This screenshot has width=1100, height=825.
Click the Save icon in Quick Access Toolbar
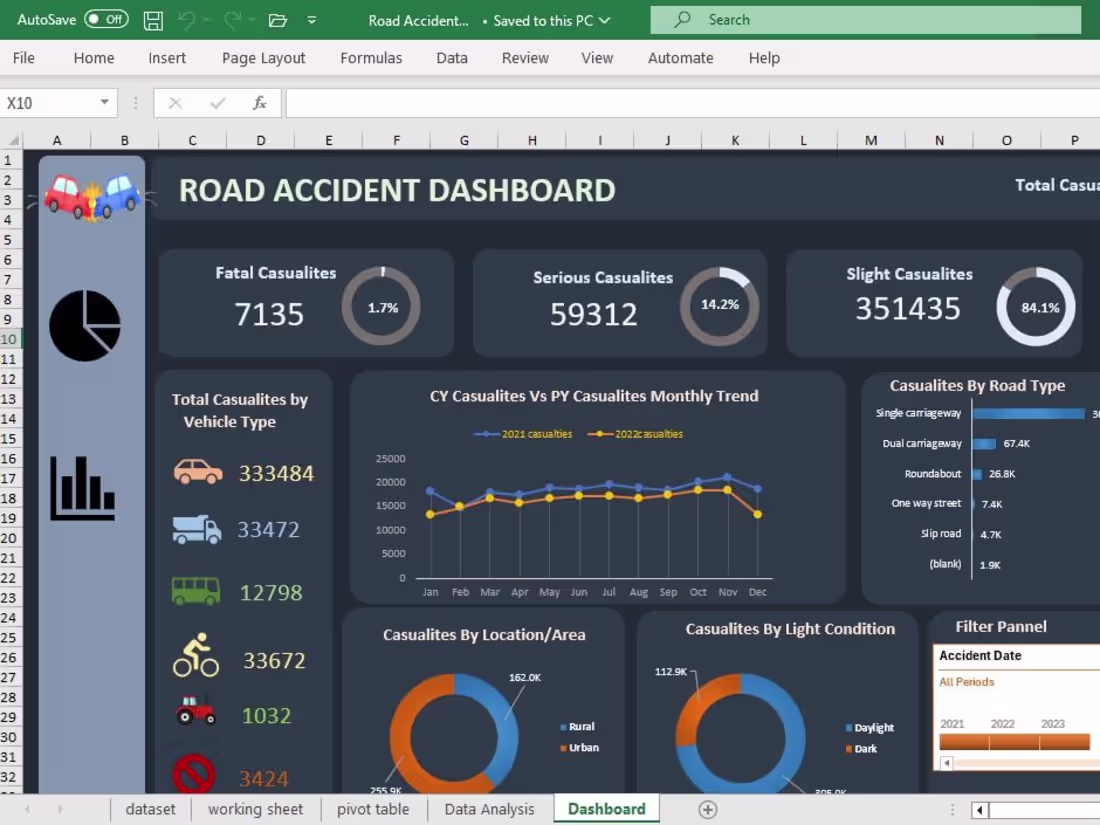pos(152,20)
